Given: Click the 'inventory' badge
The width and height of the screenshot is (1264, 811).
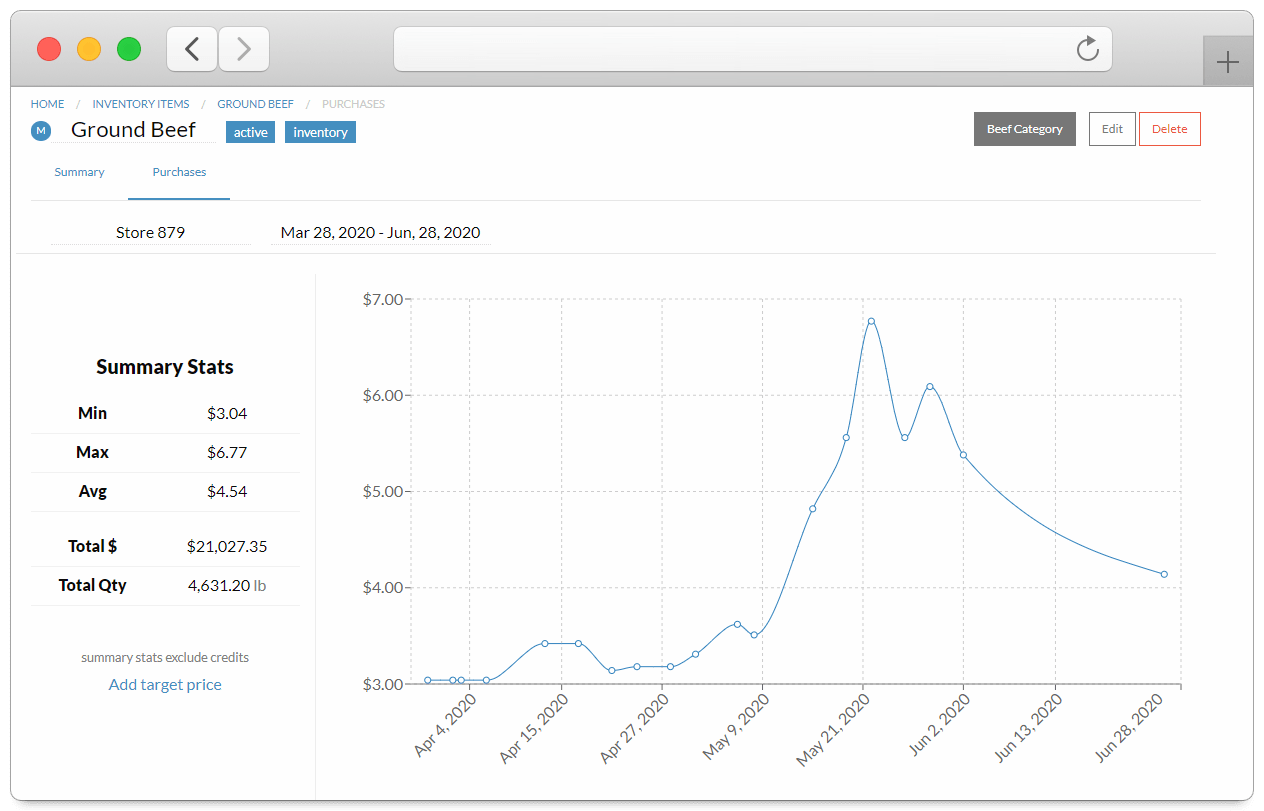Looking at the screenshot, I should [x=320, y=131].
